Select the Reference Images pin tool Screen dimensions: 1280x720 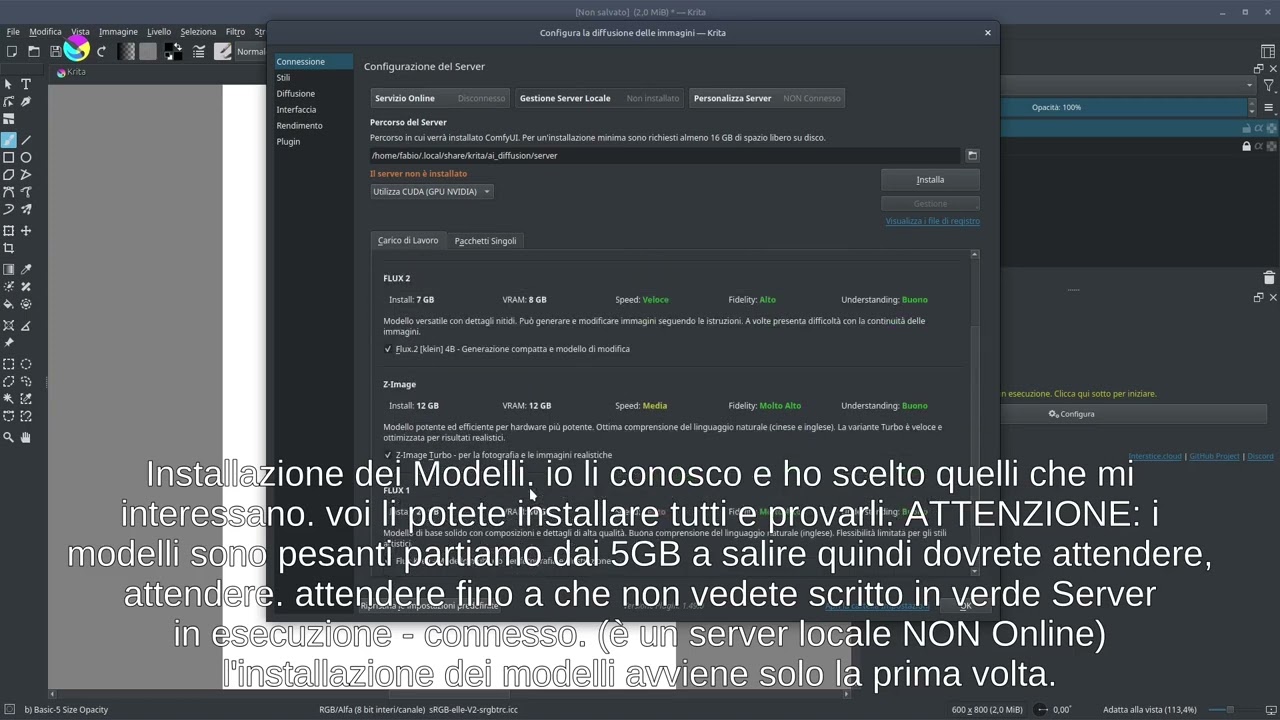(9, 343)
